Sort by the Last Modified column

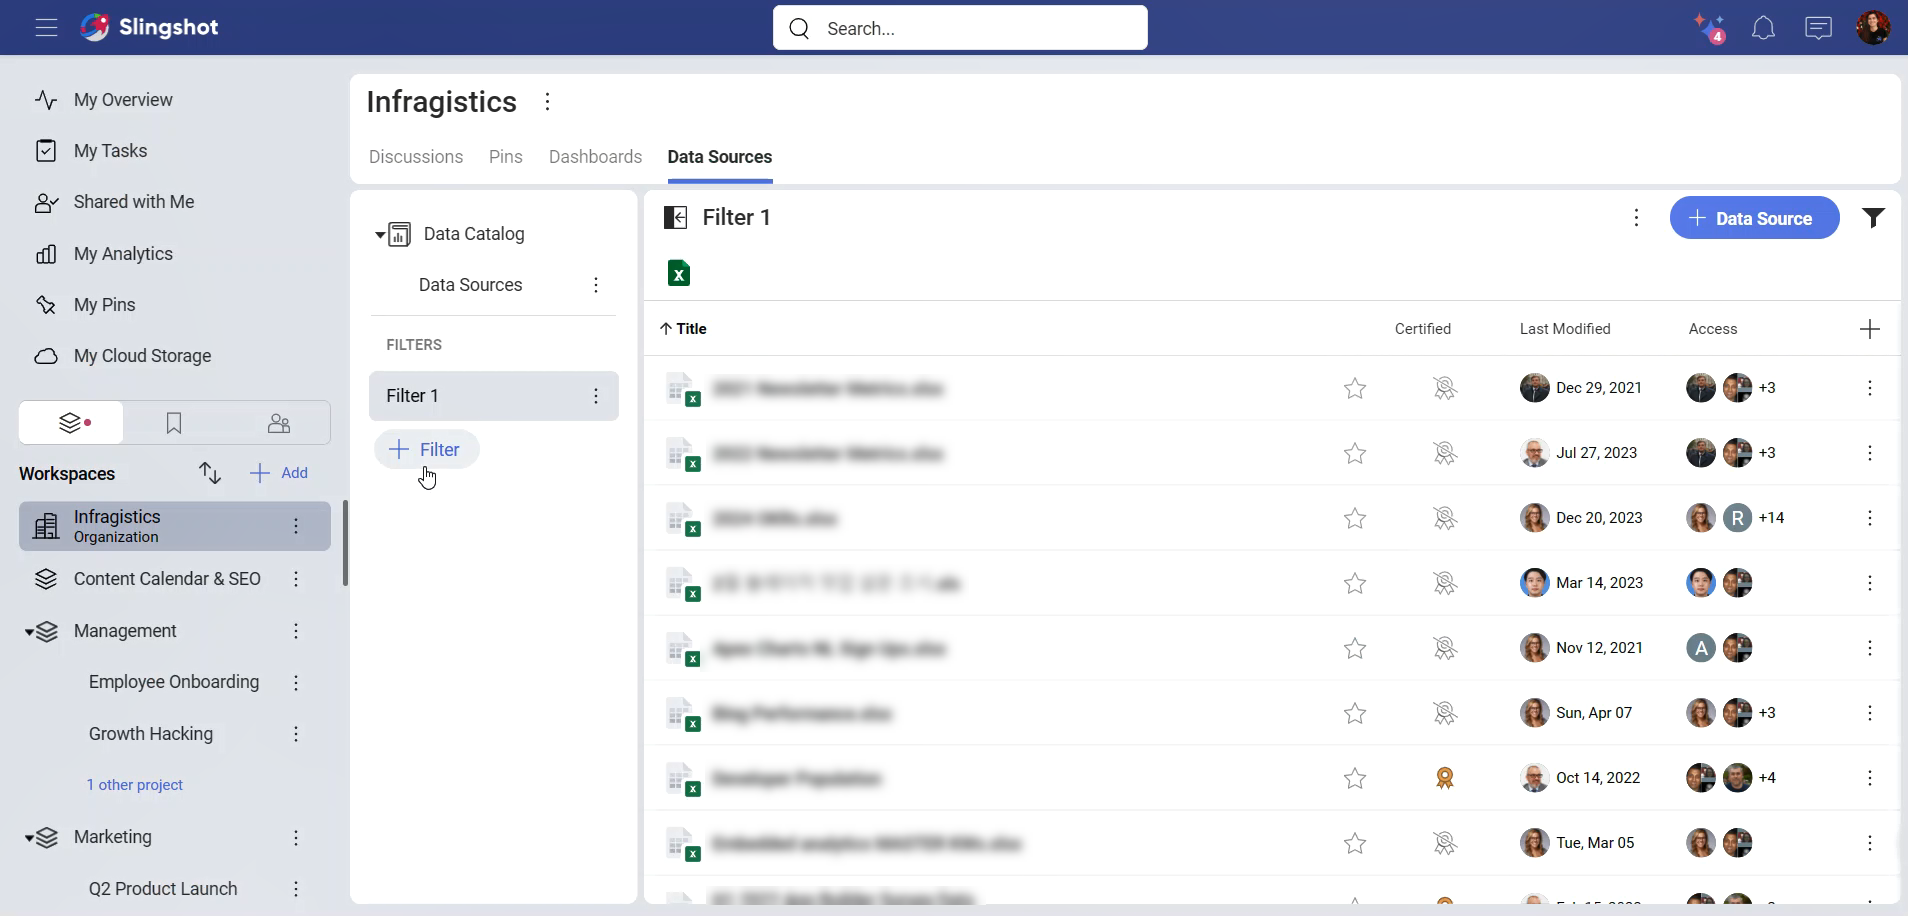1565,329
